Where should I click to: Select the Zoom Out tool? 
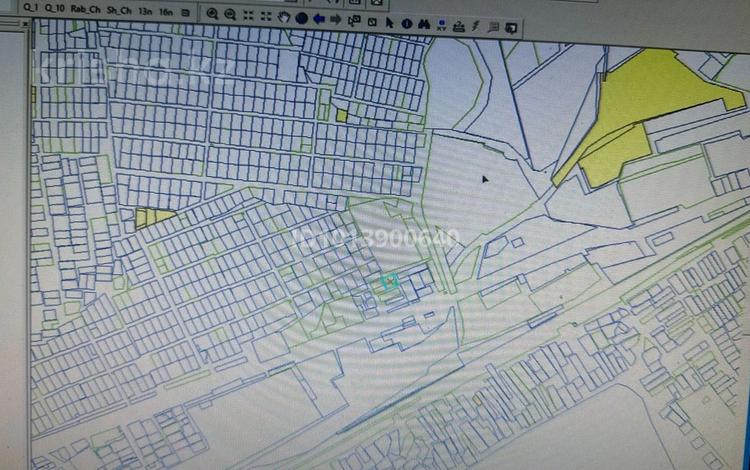coord(230,14)
